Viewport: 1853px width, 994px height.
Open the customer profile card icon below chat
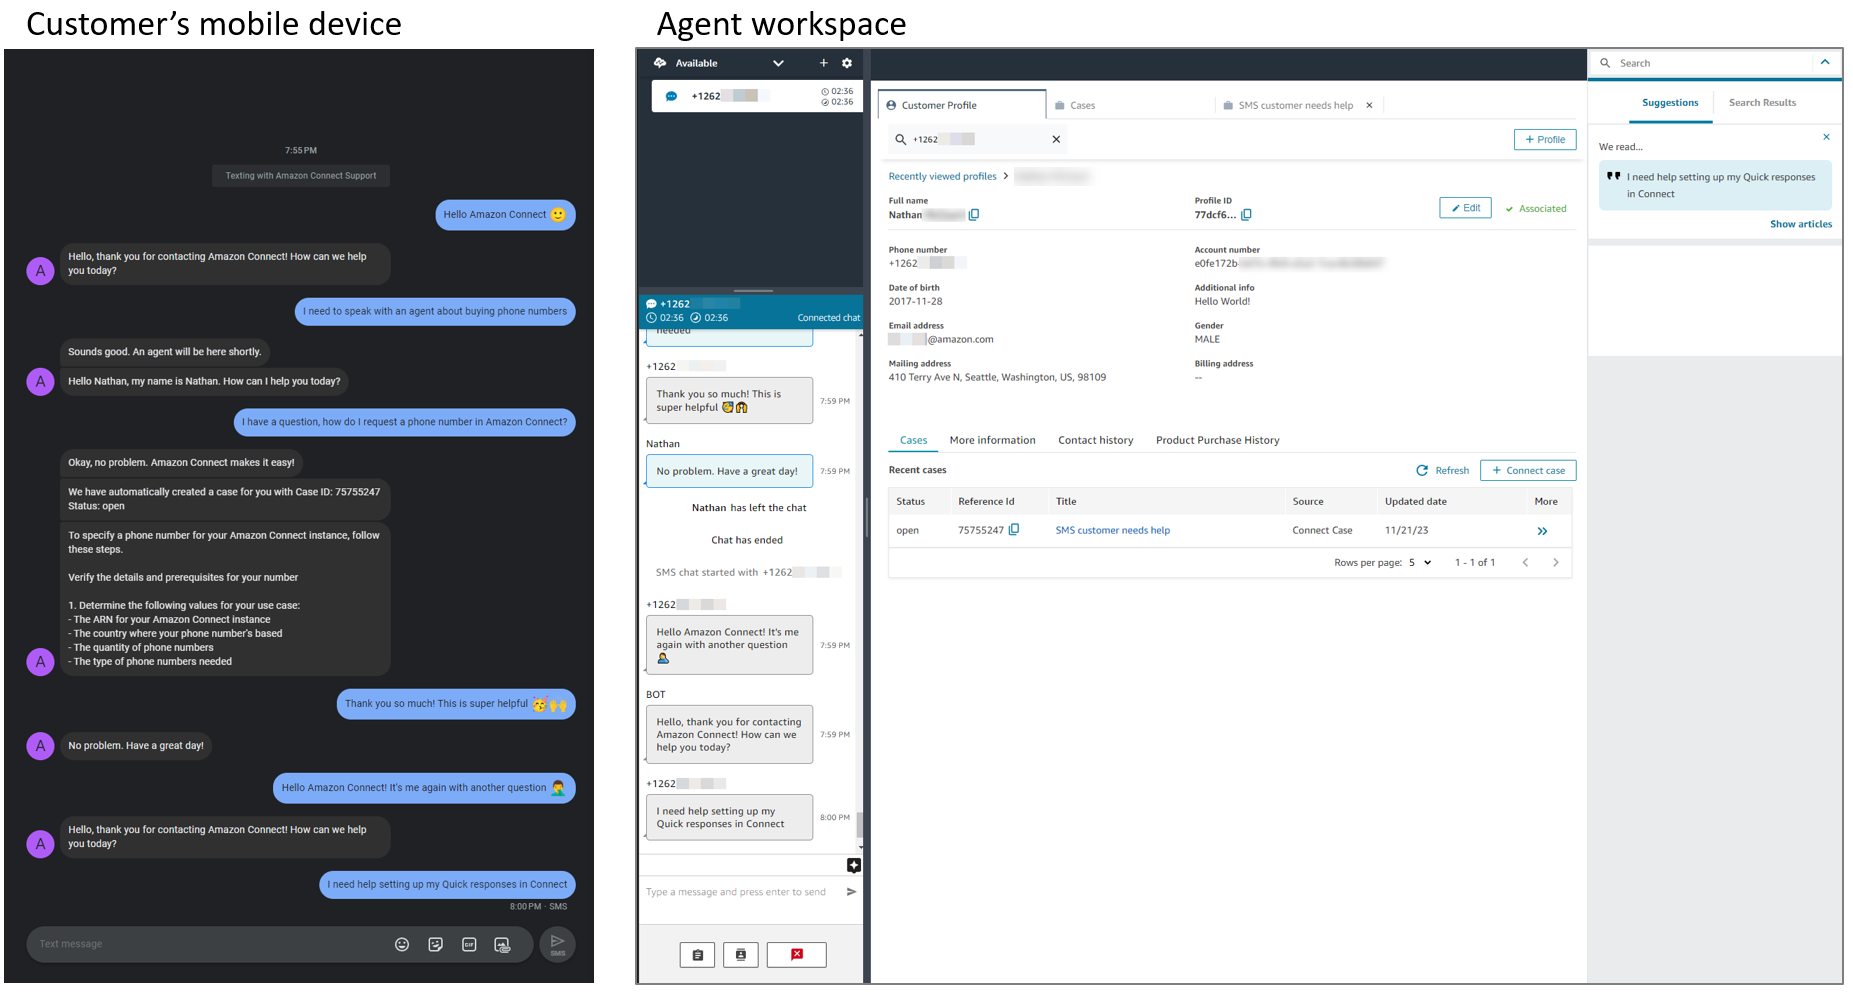tap(740, 955)
